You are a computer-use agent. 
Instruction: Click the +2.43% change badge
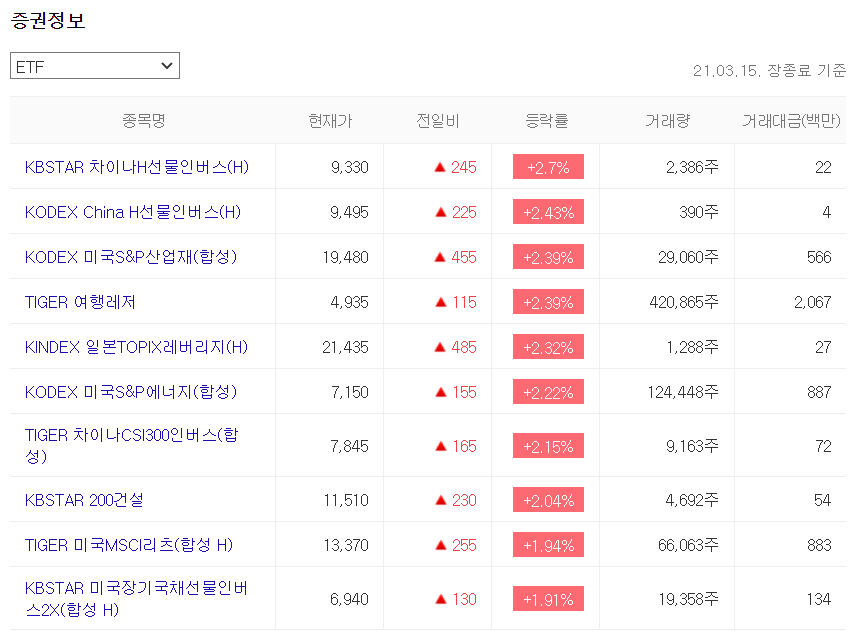tap(548, 212)
